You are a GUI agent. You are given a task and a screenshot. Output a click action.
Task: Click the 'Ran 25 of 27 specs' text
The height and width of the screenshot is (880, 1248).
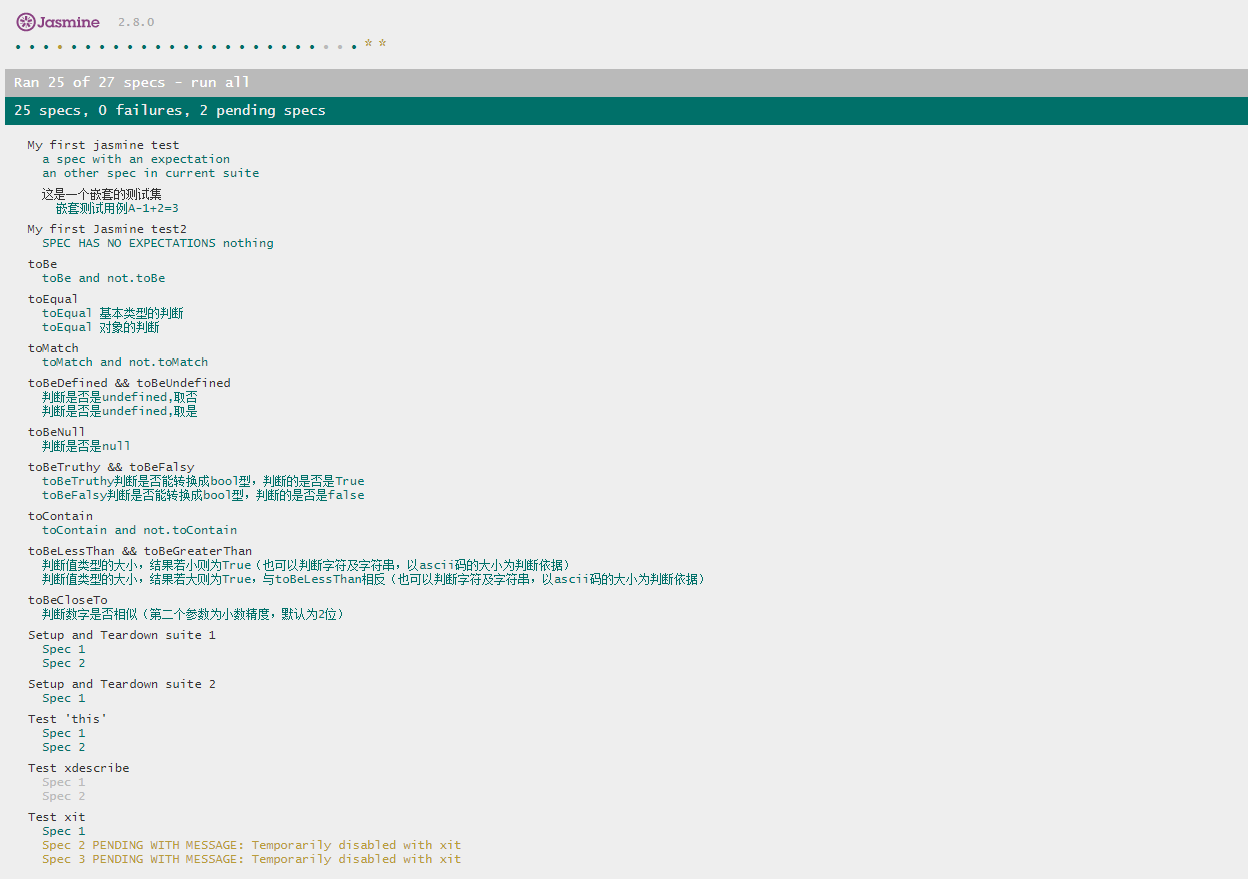click(x=90, y=82)
